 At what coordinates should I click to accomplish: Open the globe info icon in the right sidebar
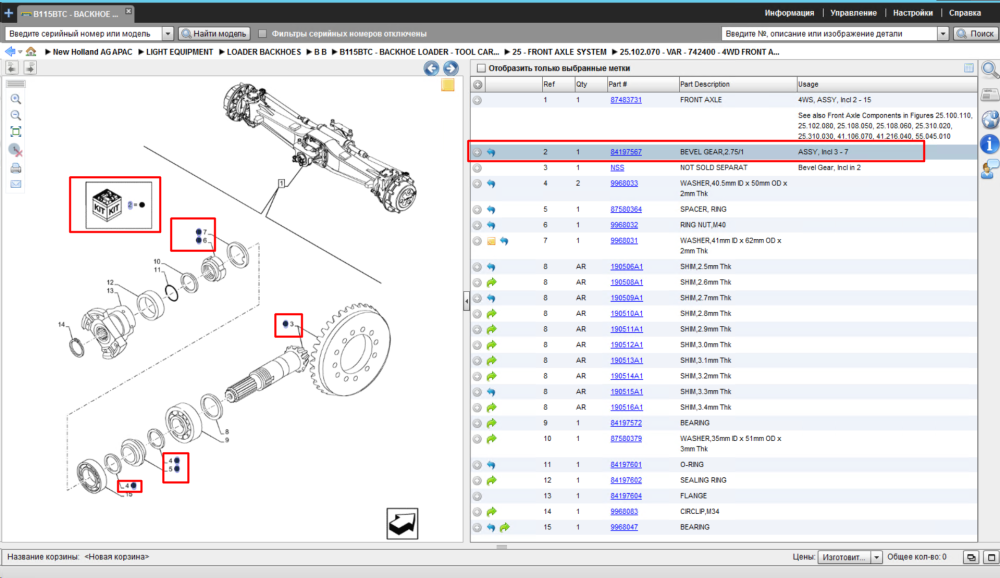pos(990,119)
